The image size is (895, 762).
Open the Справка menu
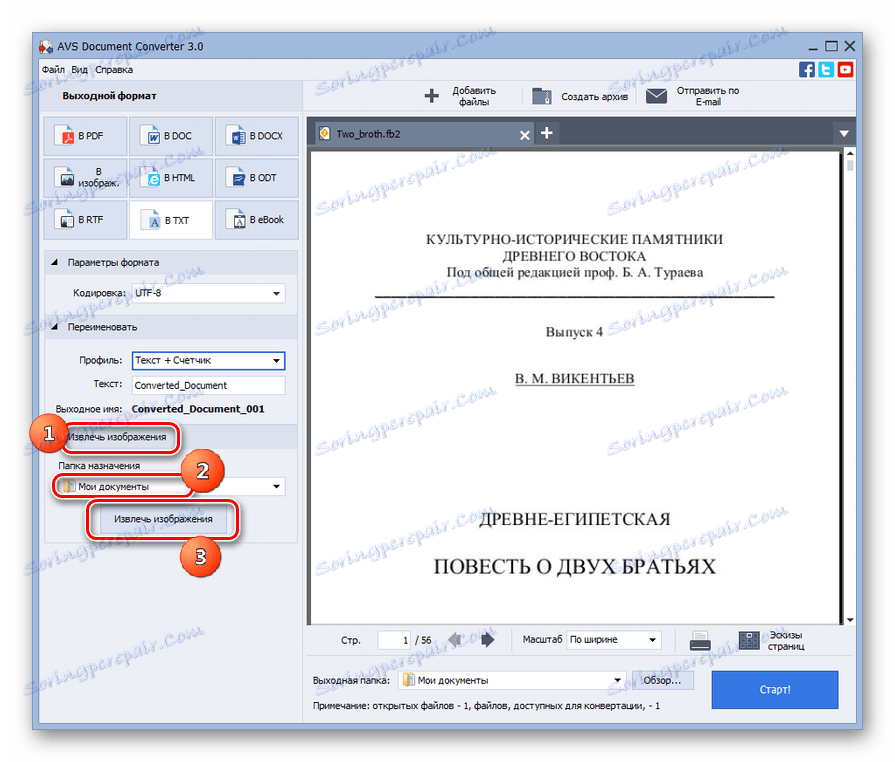pos(114,70)
